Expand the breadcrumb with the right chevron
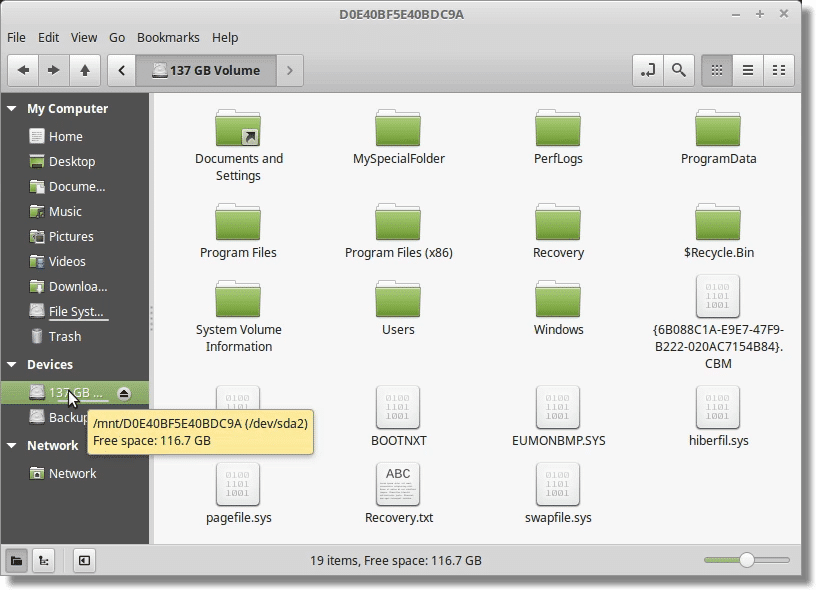 coord(290,71)
